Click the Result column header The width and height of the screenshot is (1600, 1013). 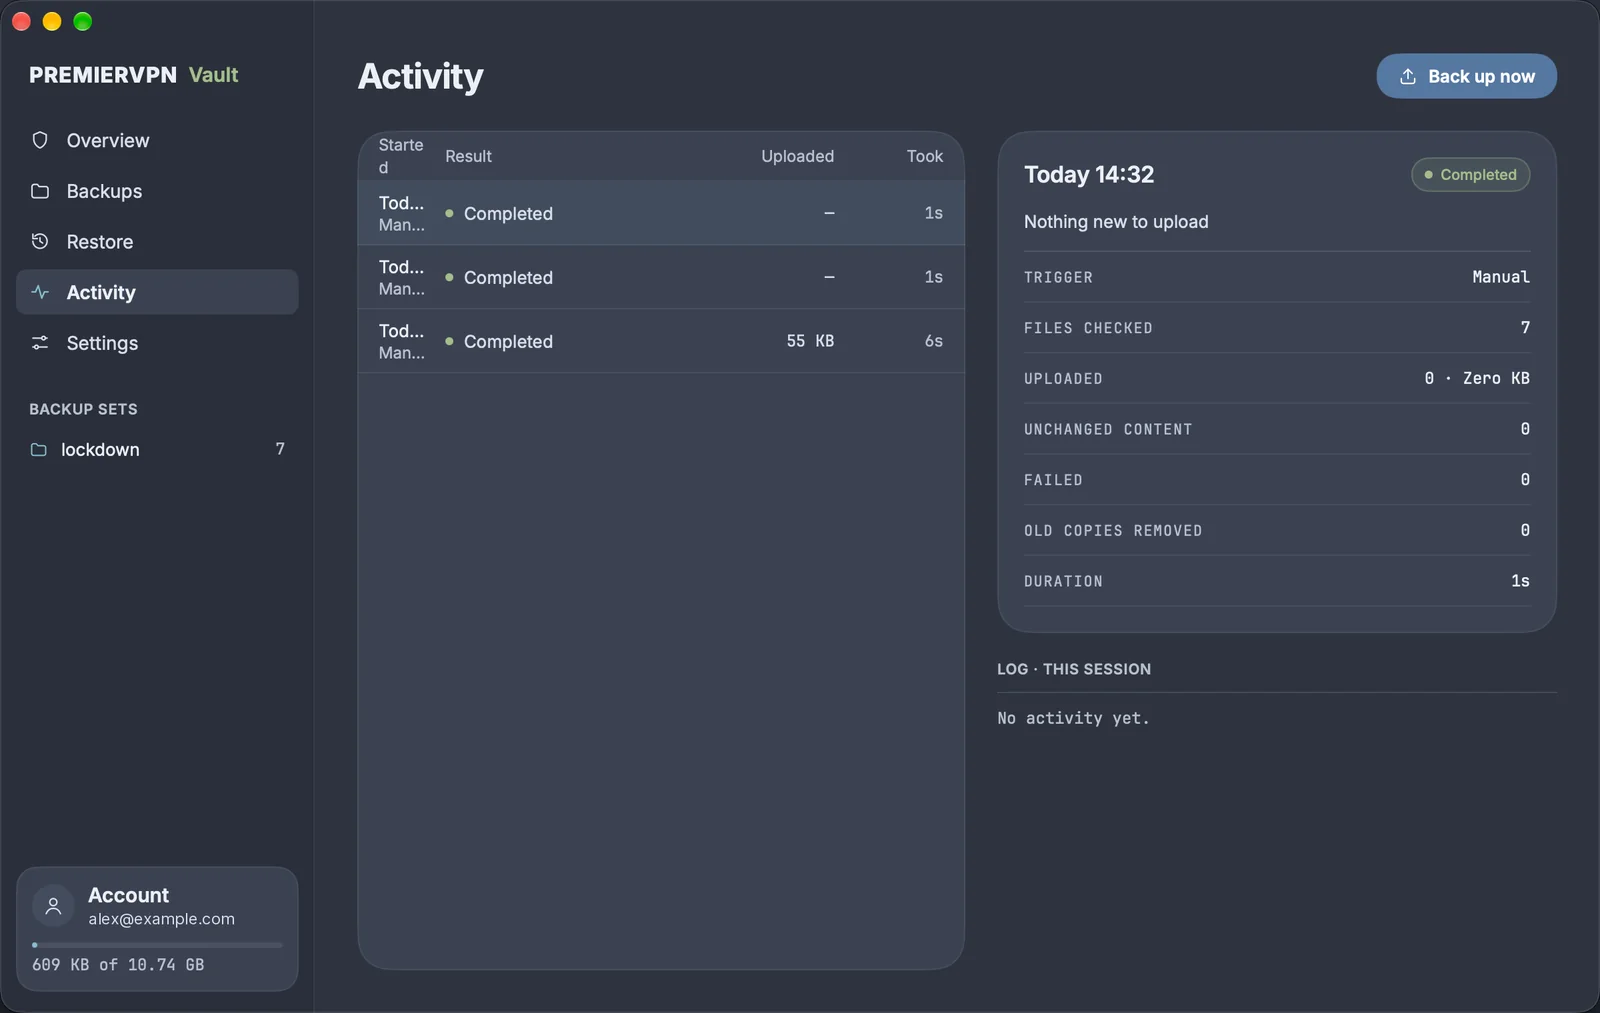click(468, 156)
